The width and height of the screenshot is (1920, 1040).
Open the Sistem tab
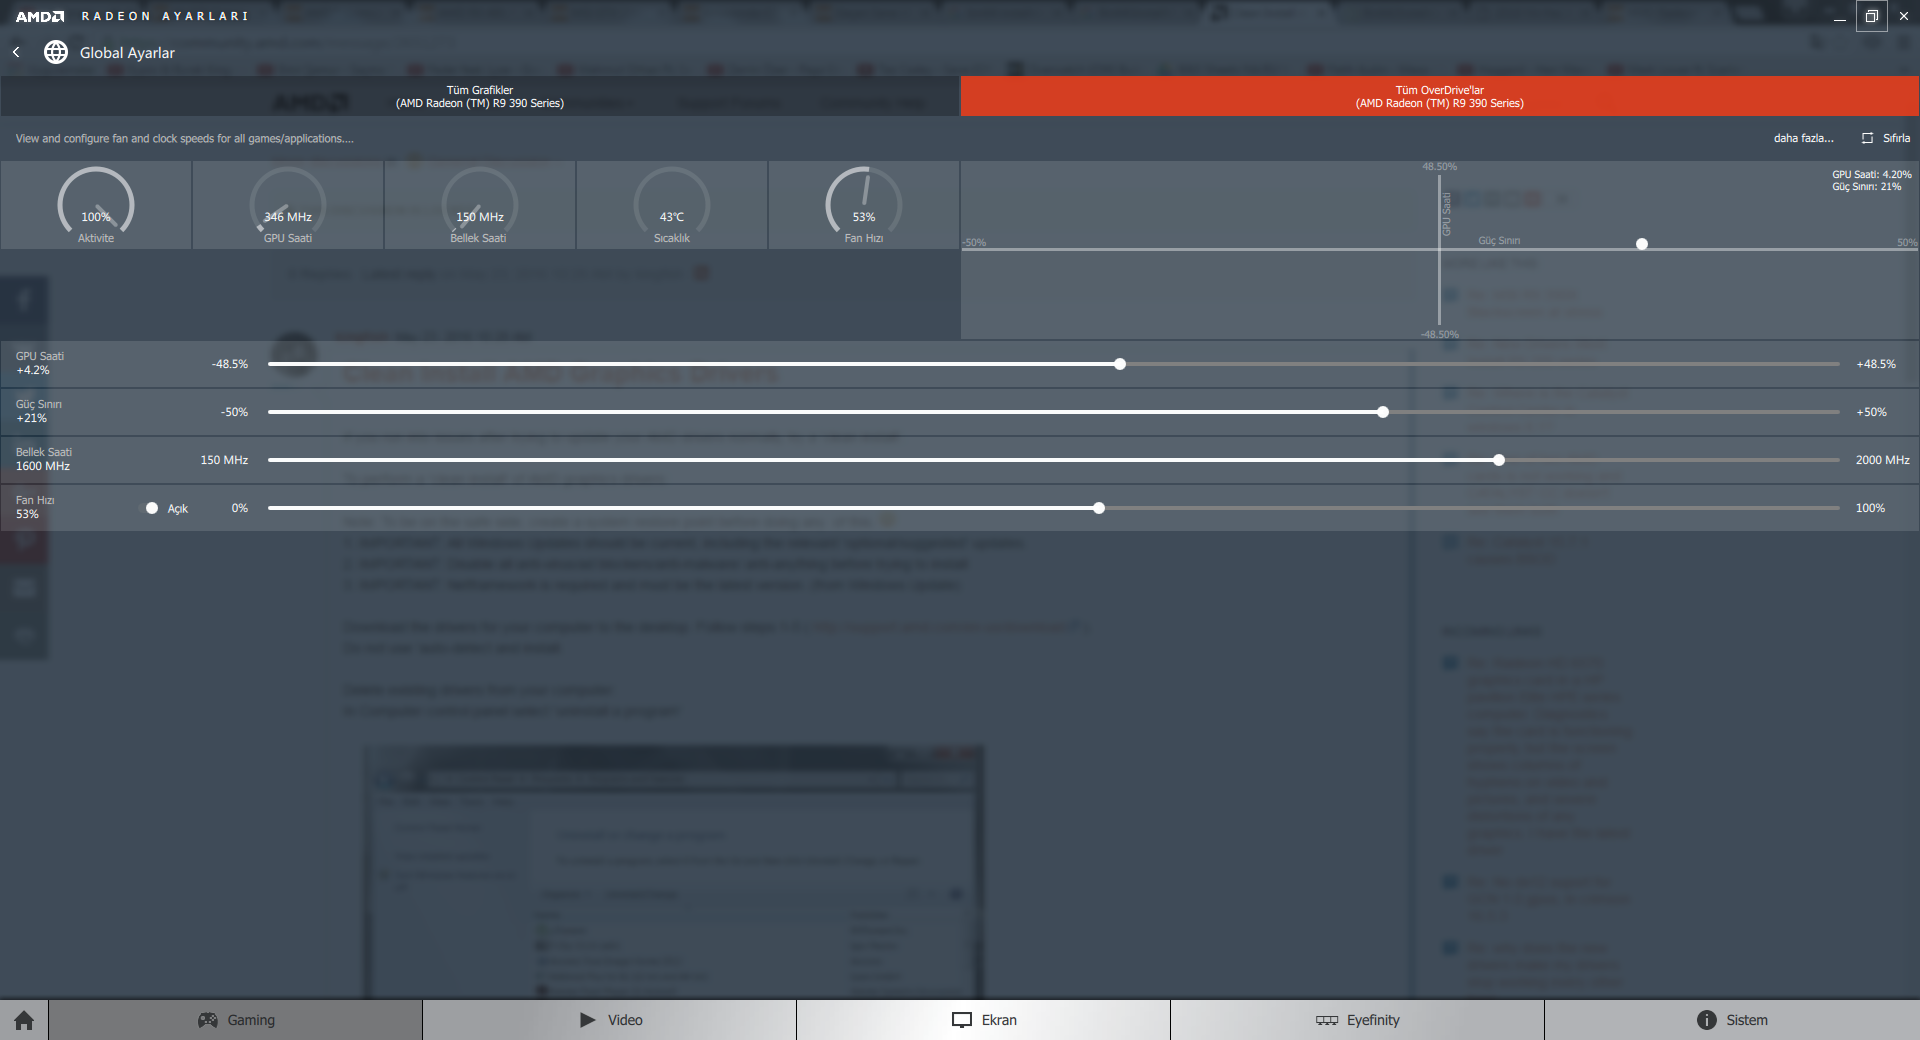click(x=1732, y=1020)
